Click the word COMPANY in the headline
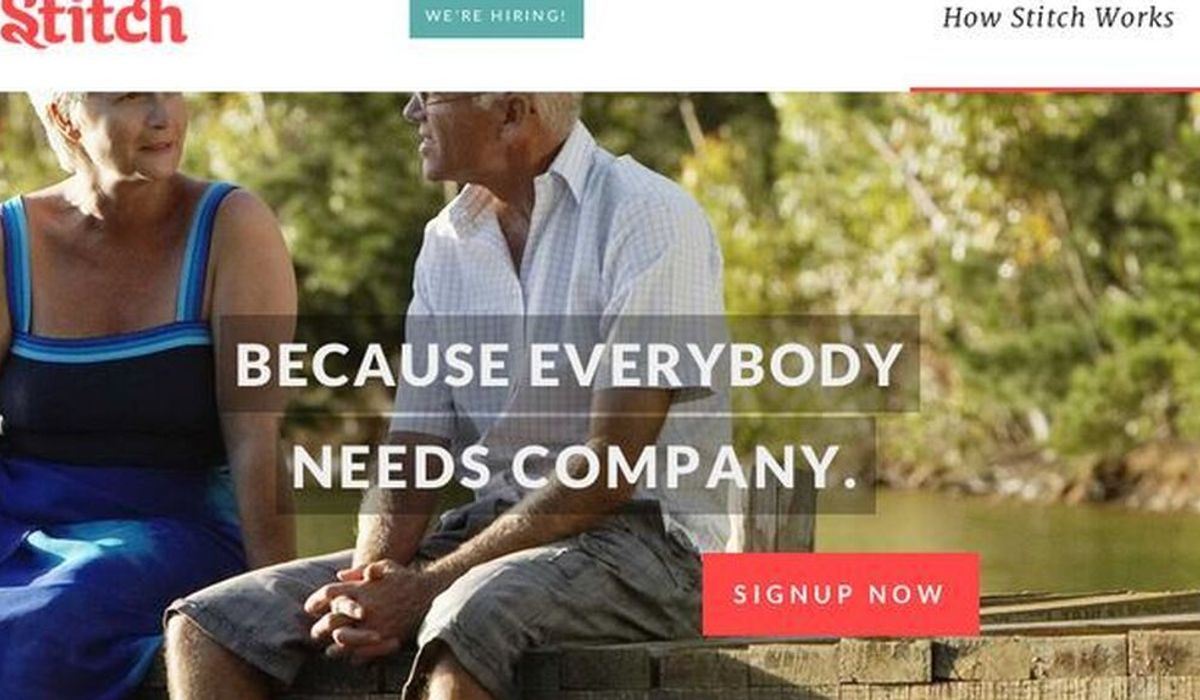 pos(683,466)
